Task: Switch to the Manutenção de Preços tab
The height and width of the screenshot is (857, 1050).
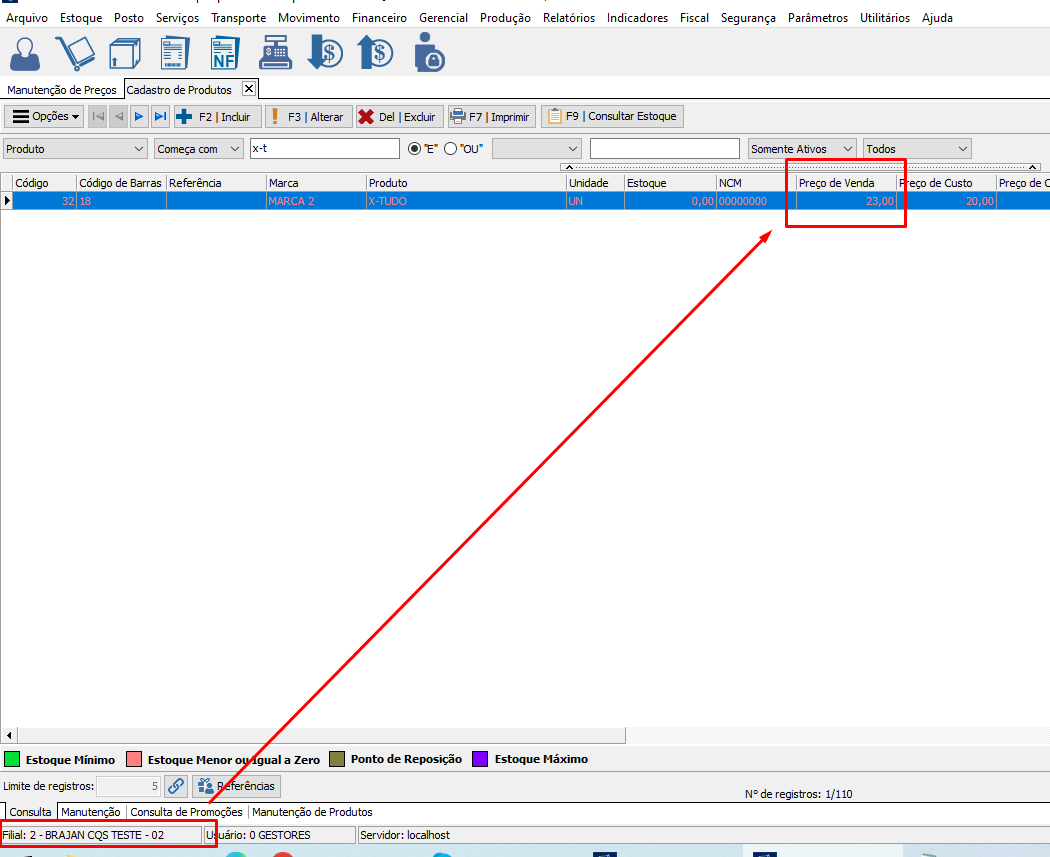Action: [x=61, y=90]
